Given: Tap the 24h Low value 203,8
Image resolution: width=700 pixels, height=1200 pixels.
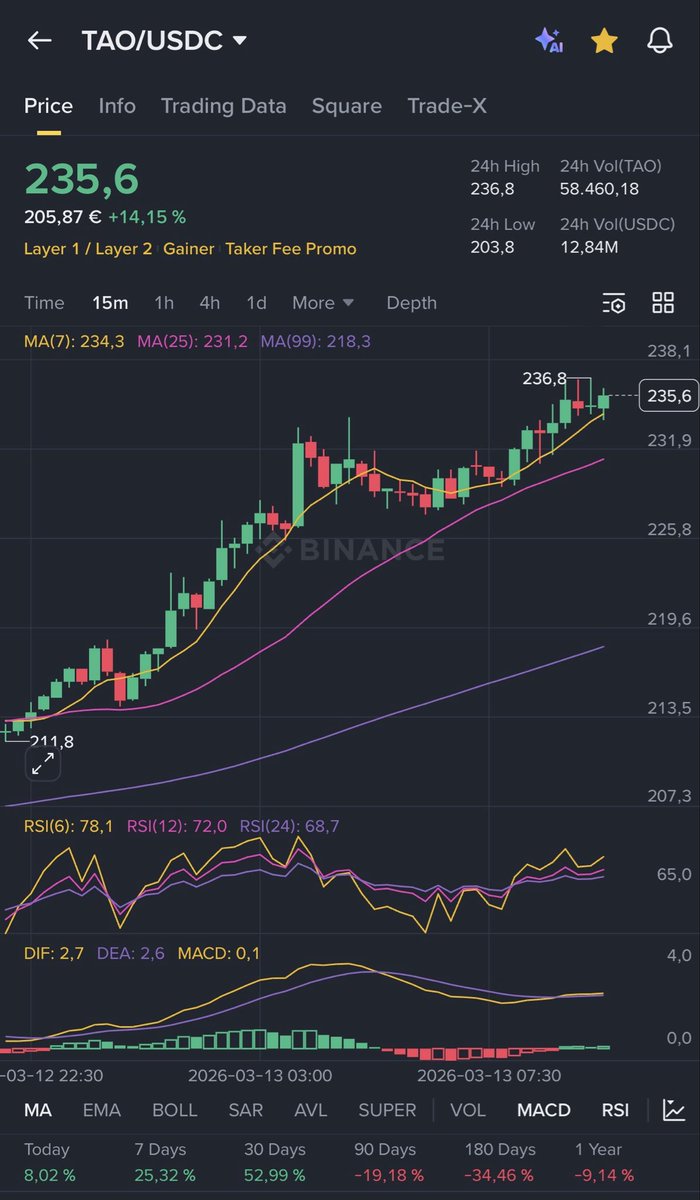Looking at the screenshot, I should (492, 246).
